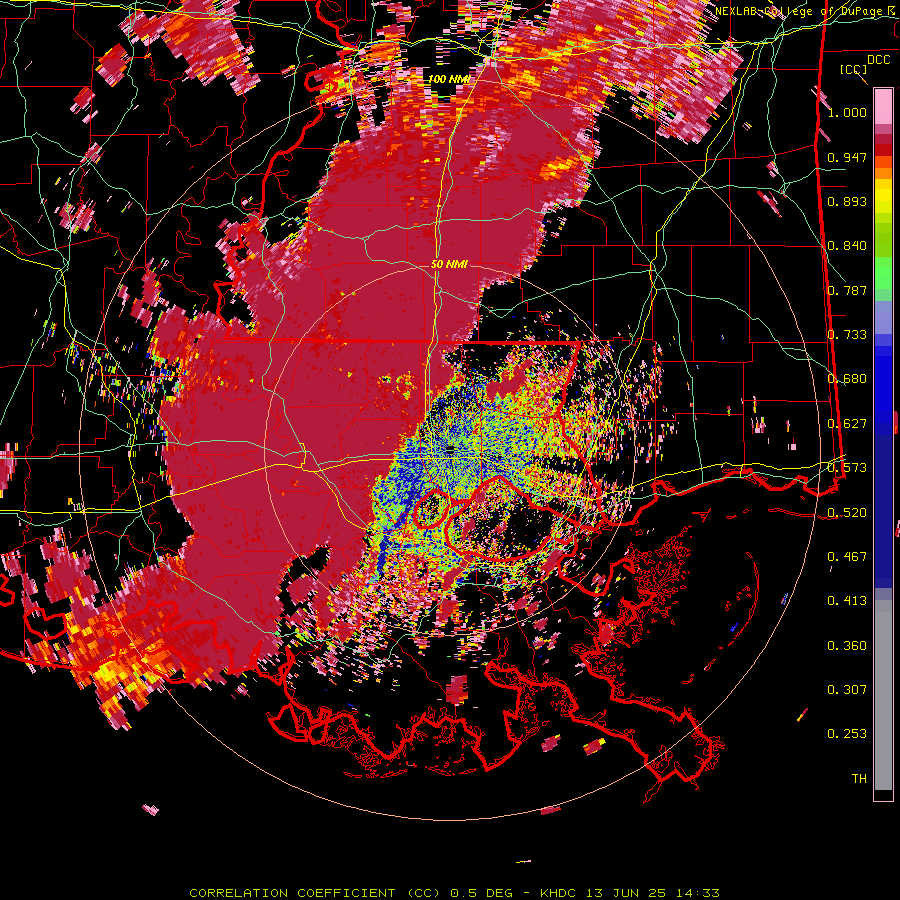Click the TH threshold label on scale
Image resolution: width=900 pixels, height=900 pixels.
pos(859,779)
